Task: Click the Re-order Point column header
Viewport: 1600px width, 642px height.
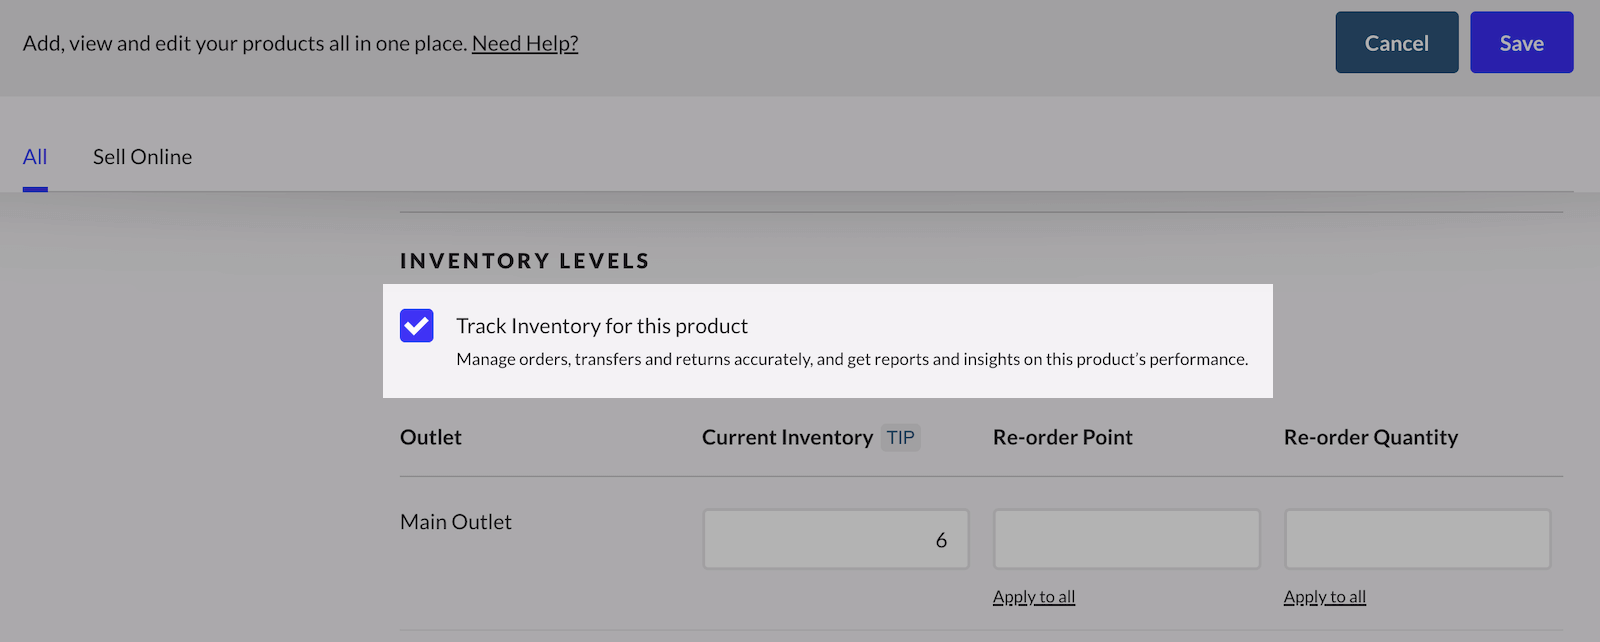Action: tap(1062, 438)
